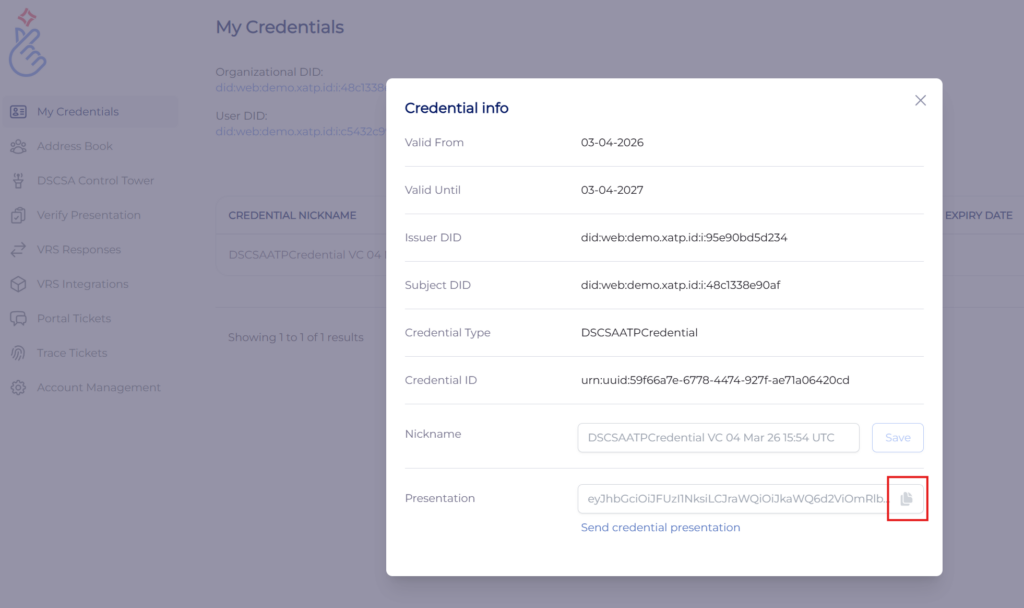Viewport: 1024px width, 608px height.
Task: Open the Address Book menu item
Action: (x=75, y=146)
